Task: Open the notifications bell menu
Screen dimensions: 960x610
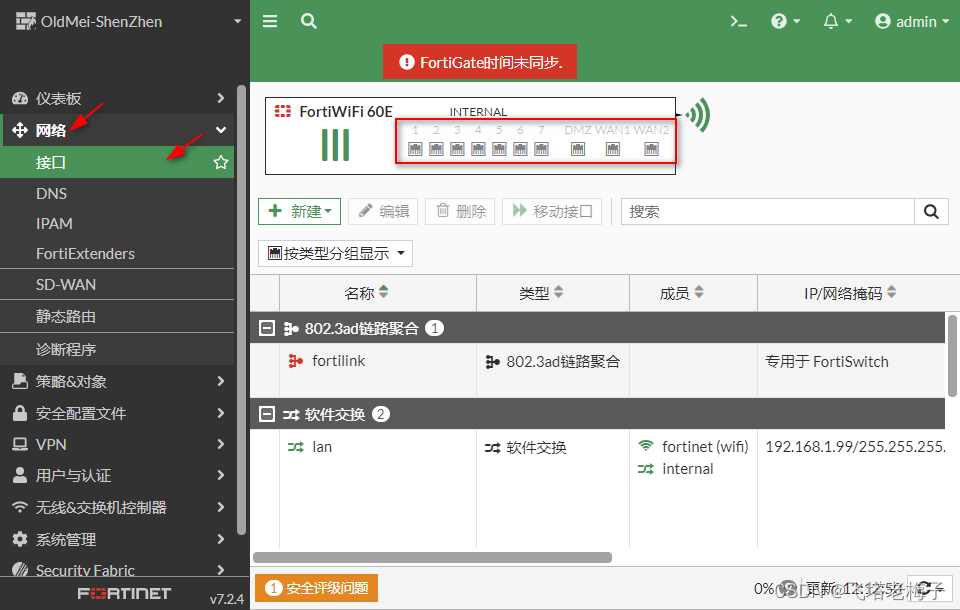Action: pos(837,21)
